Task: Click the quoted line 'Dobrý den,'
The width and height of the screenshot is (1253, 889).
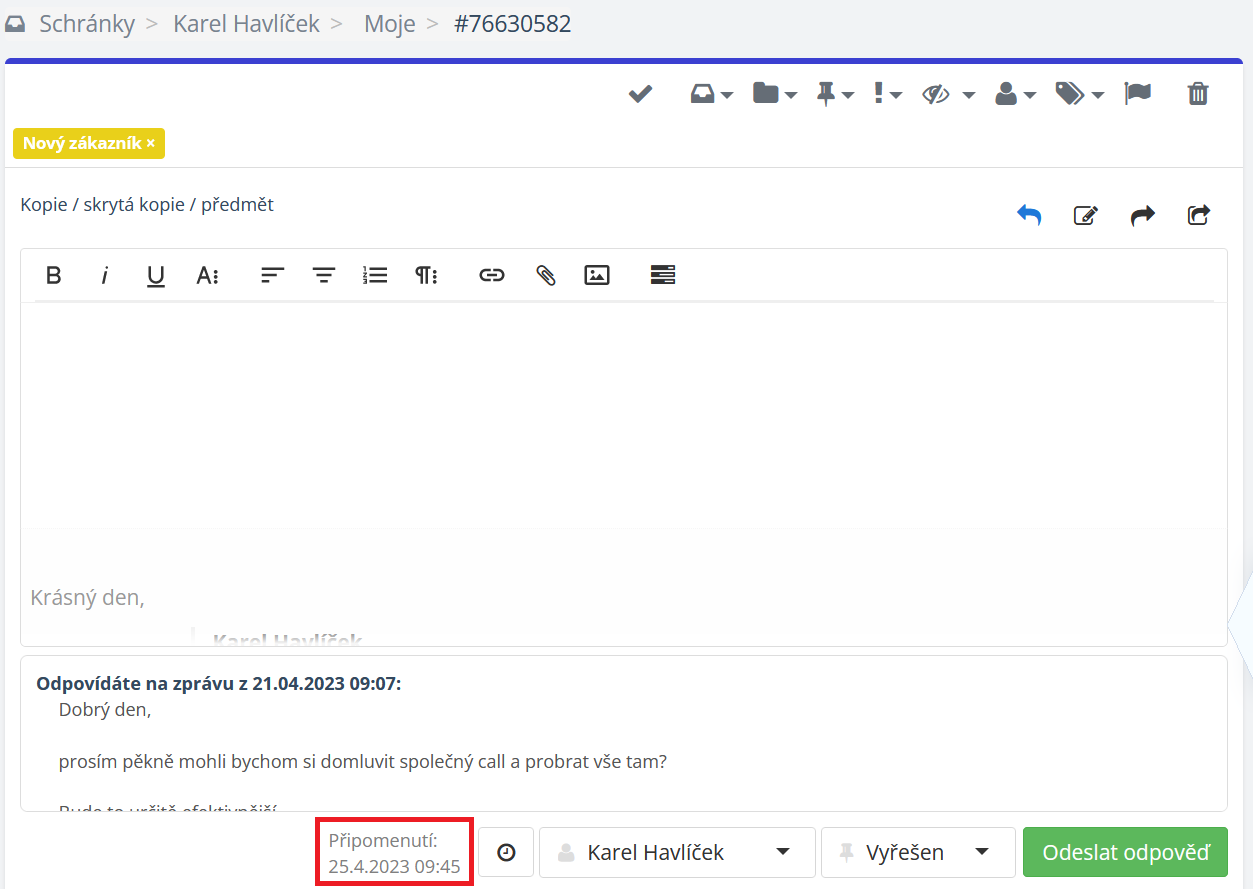Action: coord(105,711)
